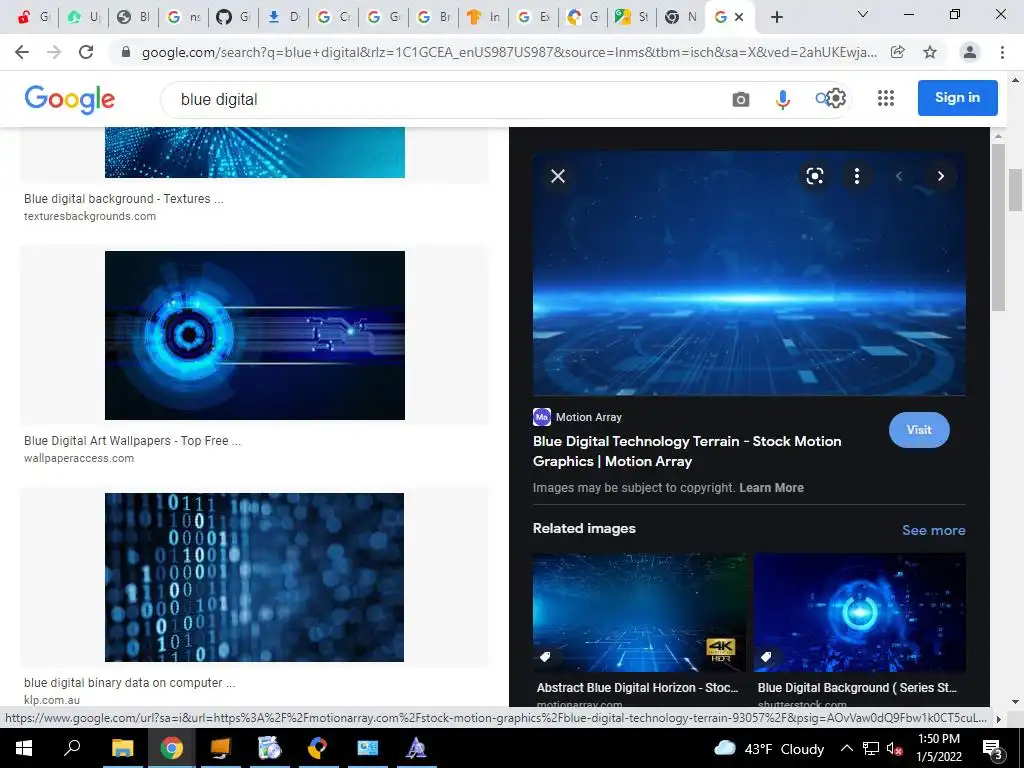This screenshot has height=768, width=1024.
Task: Click the orange monitor app on the taskbar
Action: (221, 748)
